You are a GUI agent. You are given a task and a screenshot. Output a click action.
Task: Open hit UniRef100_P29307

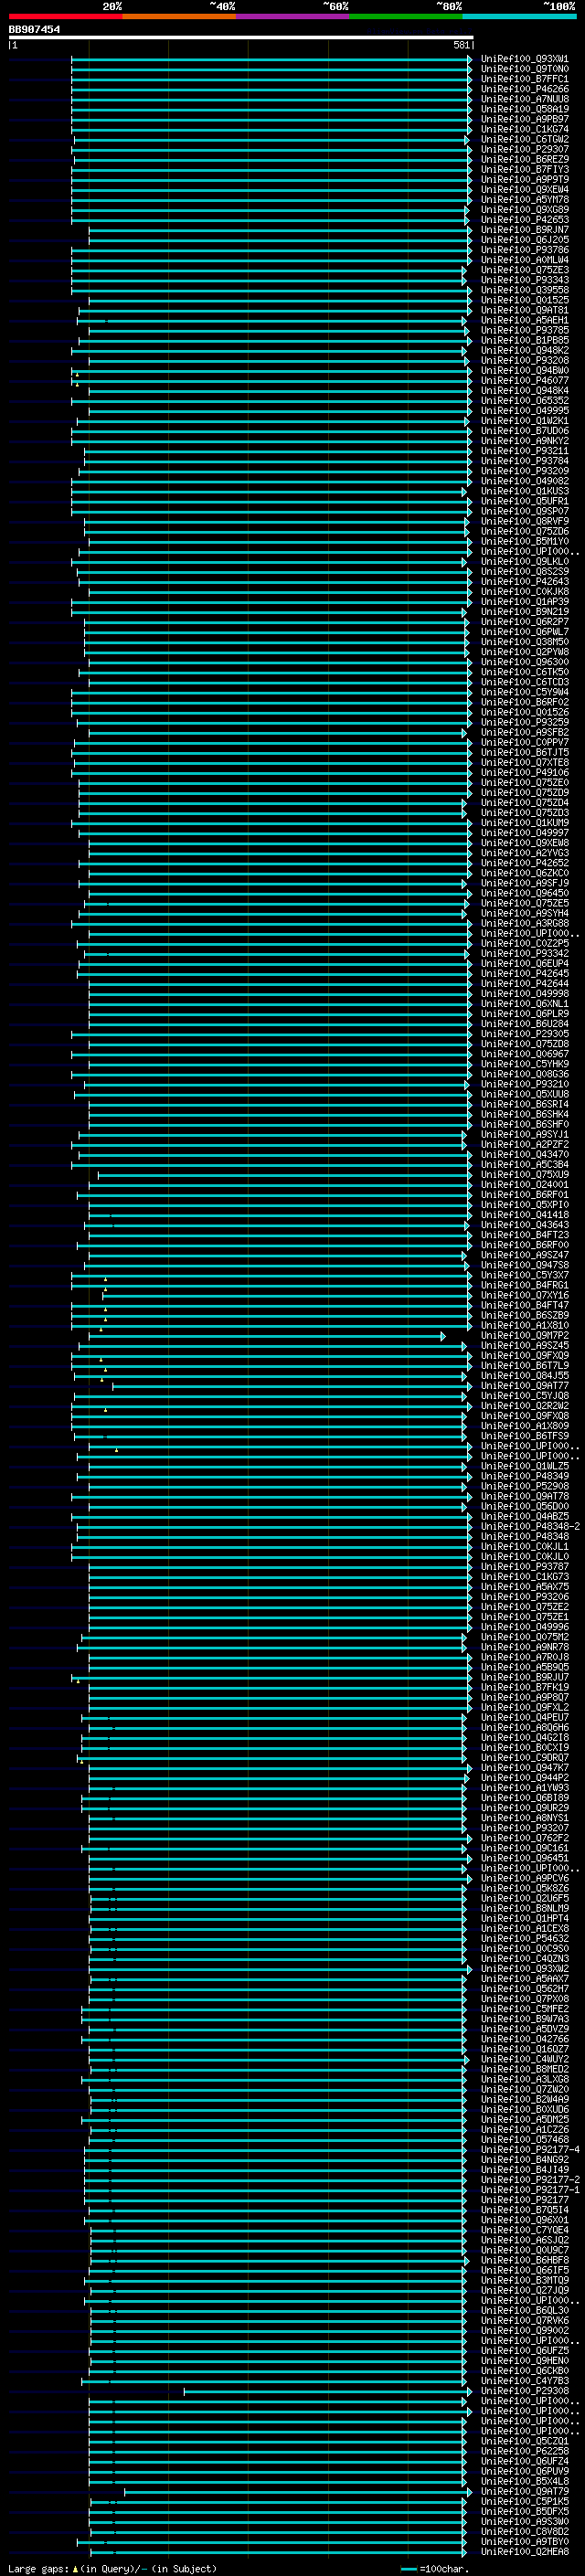coord(525,149)
